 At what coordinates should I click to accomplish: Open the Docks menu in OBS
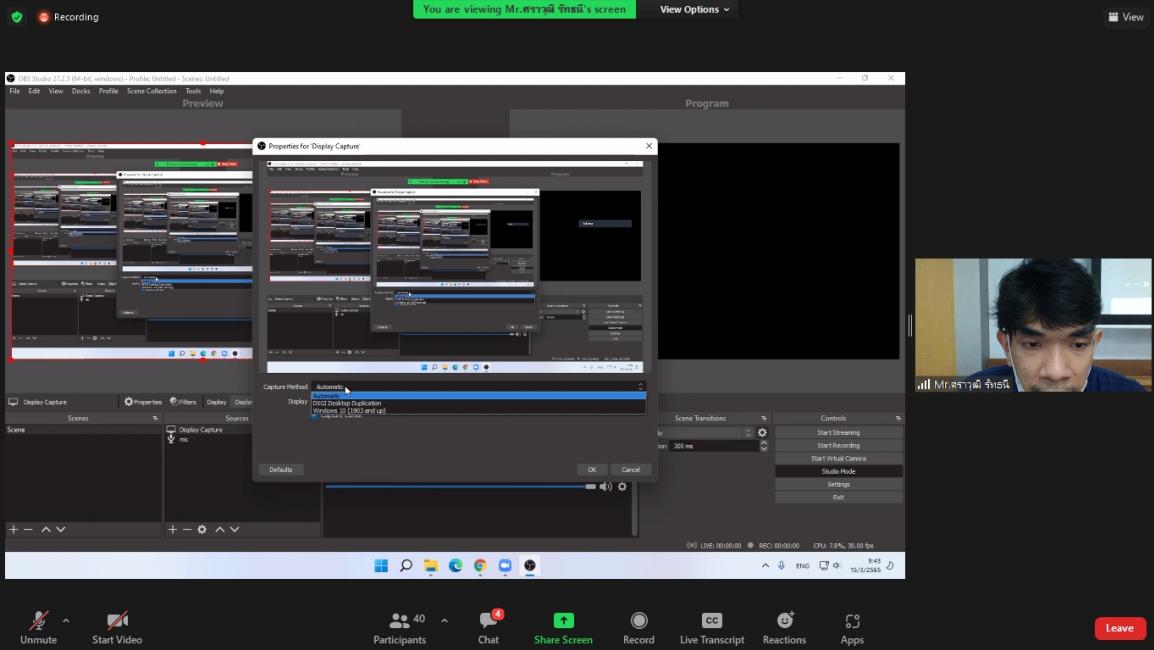(x=81, y=91)
